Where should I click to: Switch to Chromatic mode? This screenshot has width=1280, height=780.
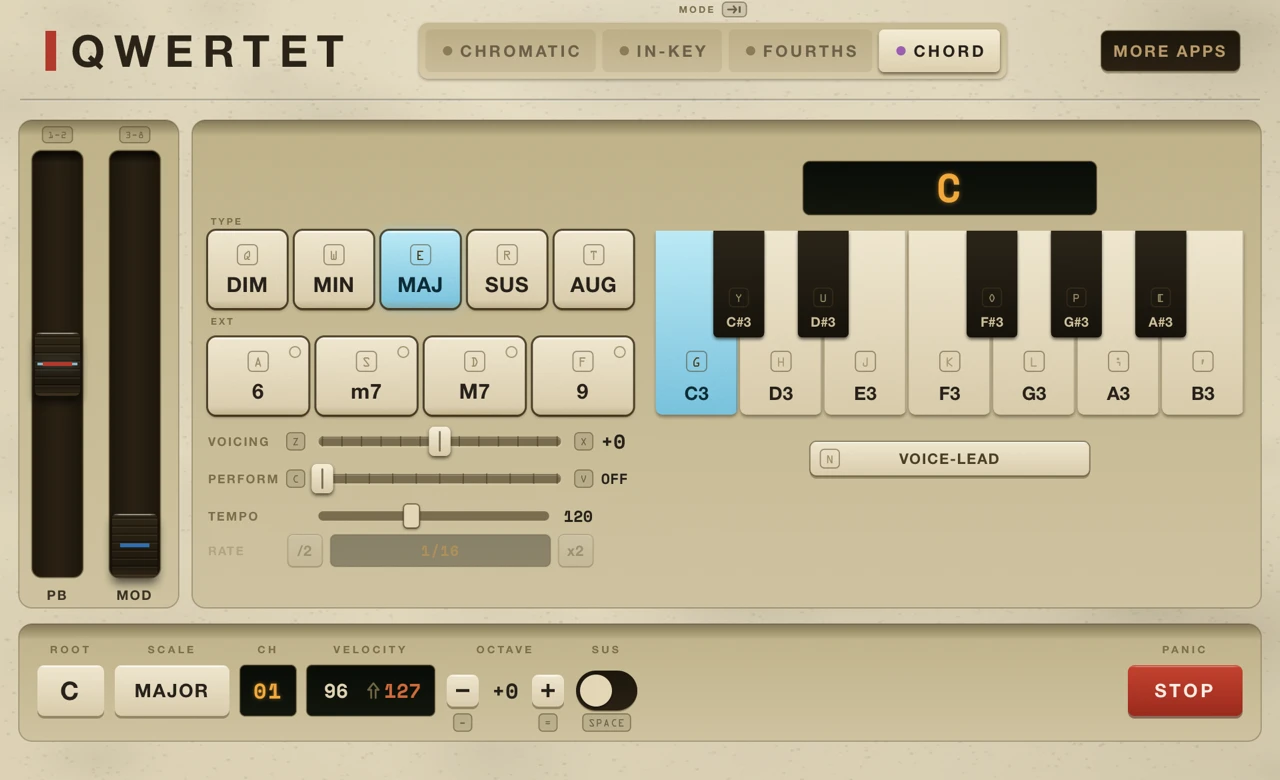pos(511,51)
